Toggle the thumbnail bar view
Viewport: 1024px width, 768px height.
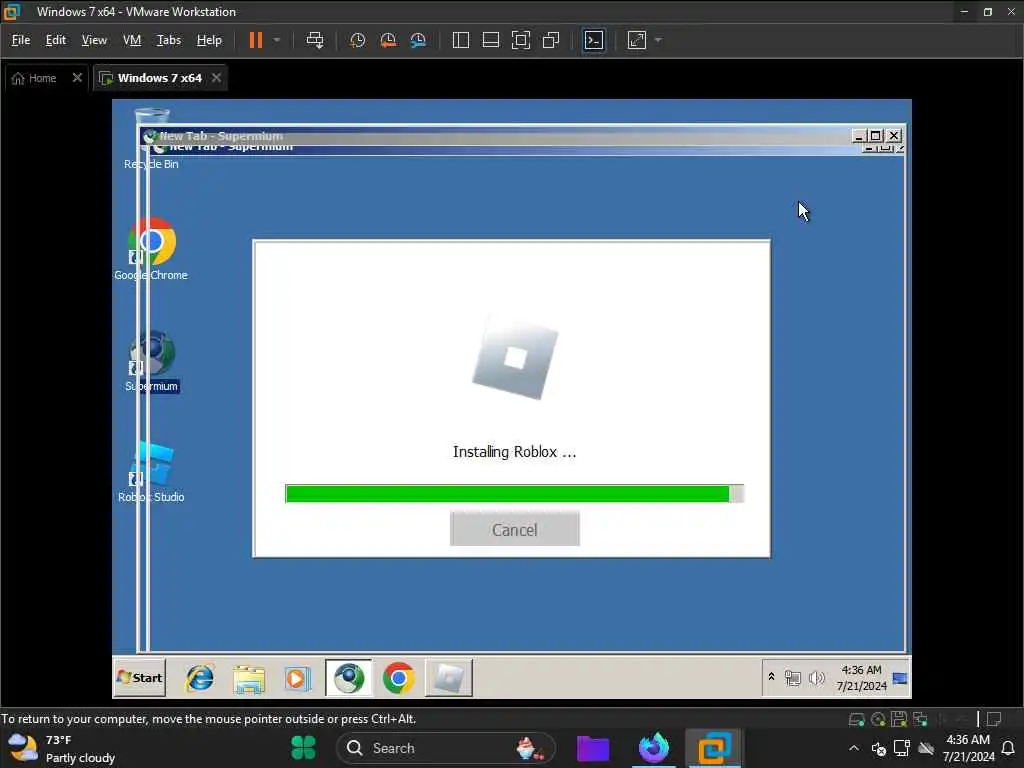[x=490, y=40]
